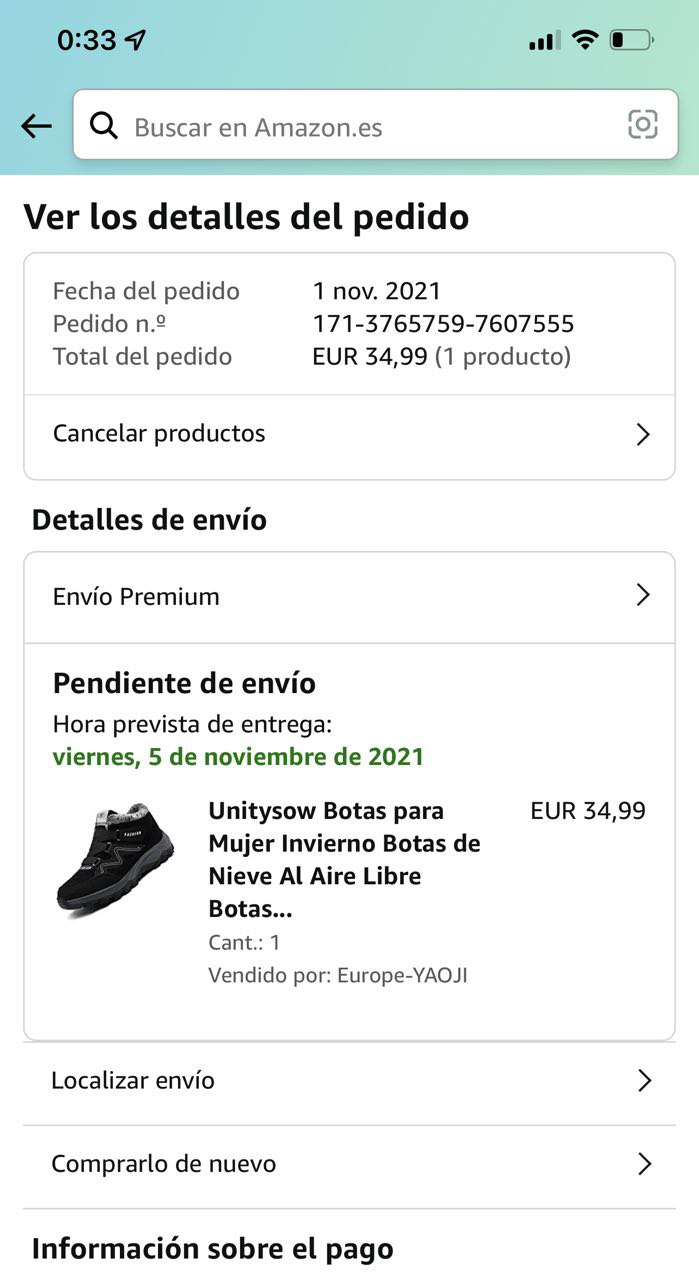Image resolution: width=699 pixels, height=1280 pixels.
Task: Tap the back arrow icon
Action: pyautogui.click(x=36, y=126)
